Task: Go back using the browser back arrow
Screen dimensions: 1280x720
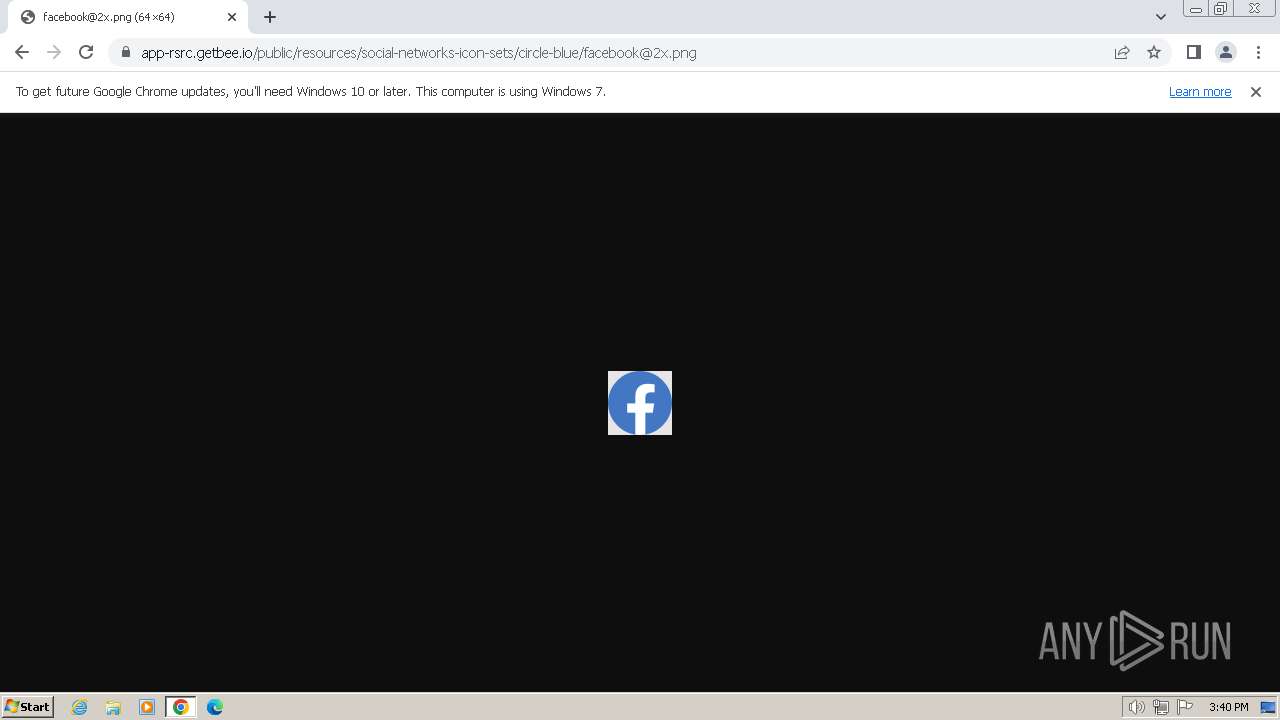Action: point(22,52)
